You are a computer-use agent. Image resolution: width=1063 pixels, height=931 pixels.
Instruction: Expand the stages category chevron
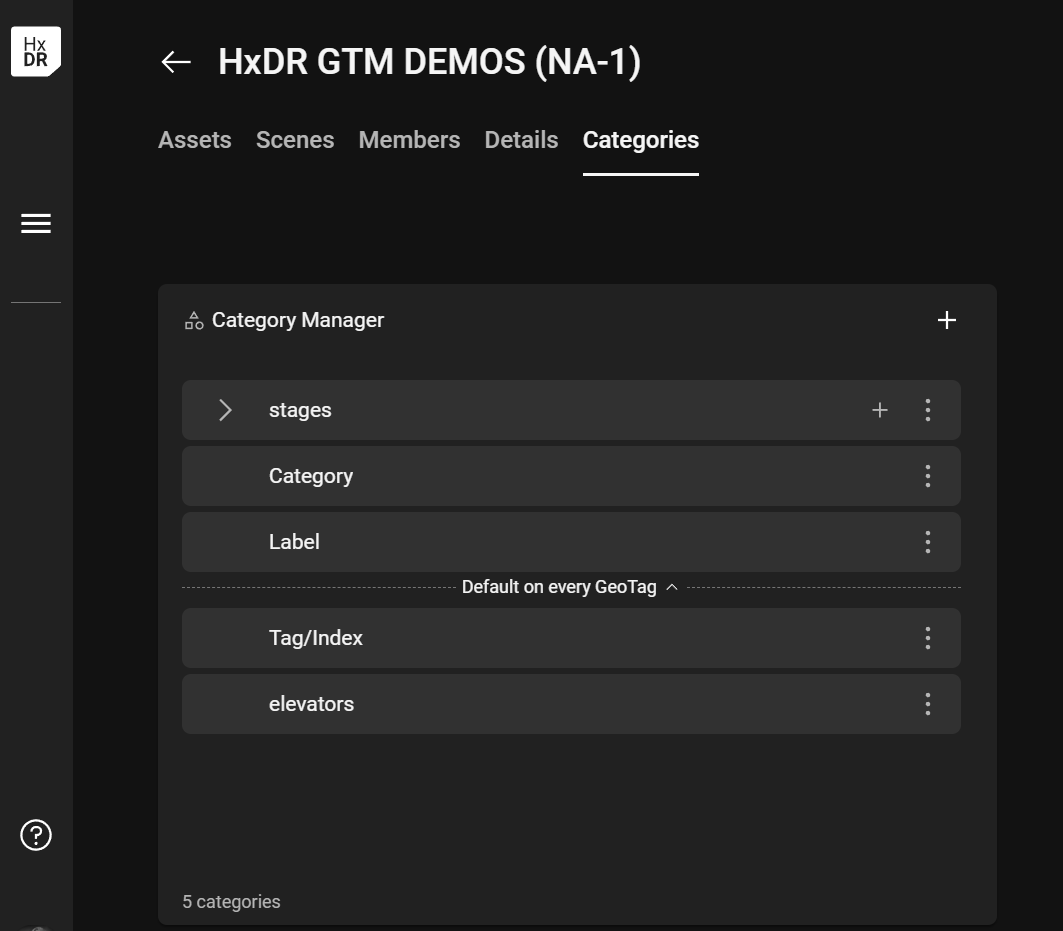coord(225,410)
